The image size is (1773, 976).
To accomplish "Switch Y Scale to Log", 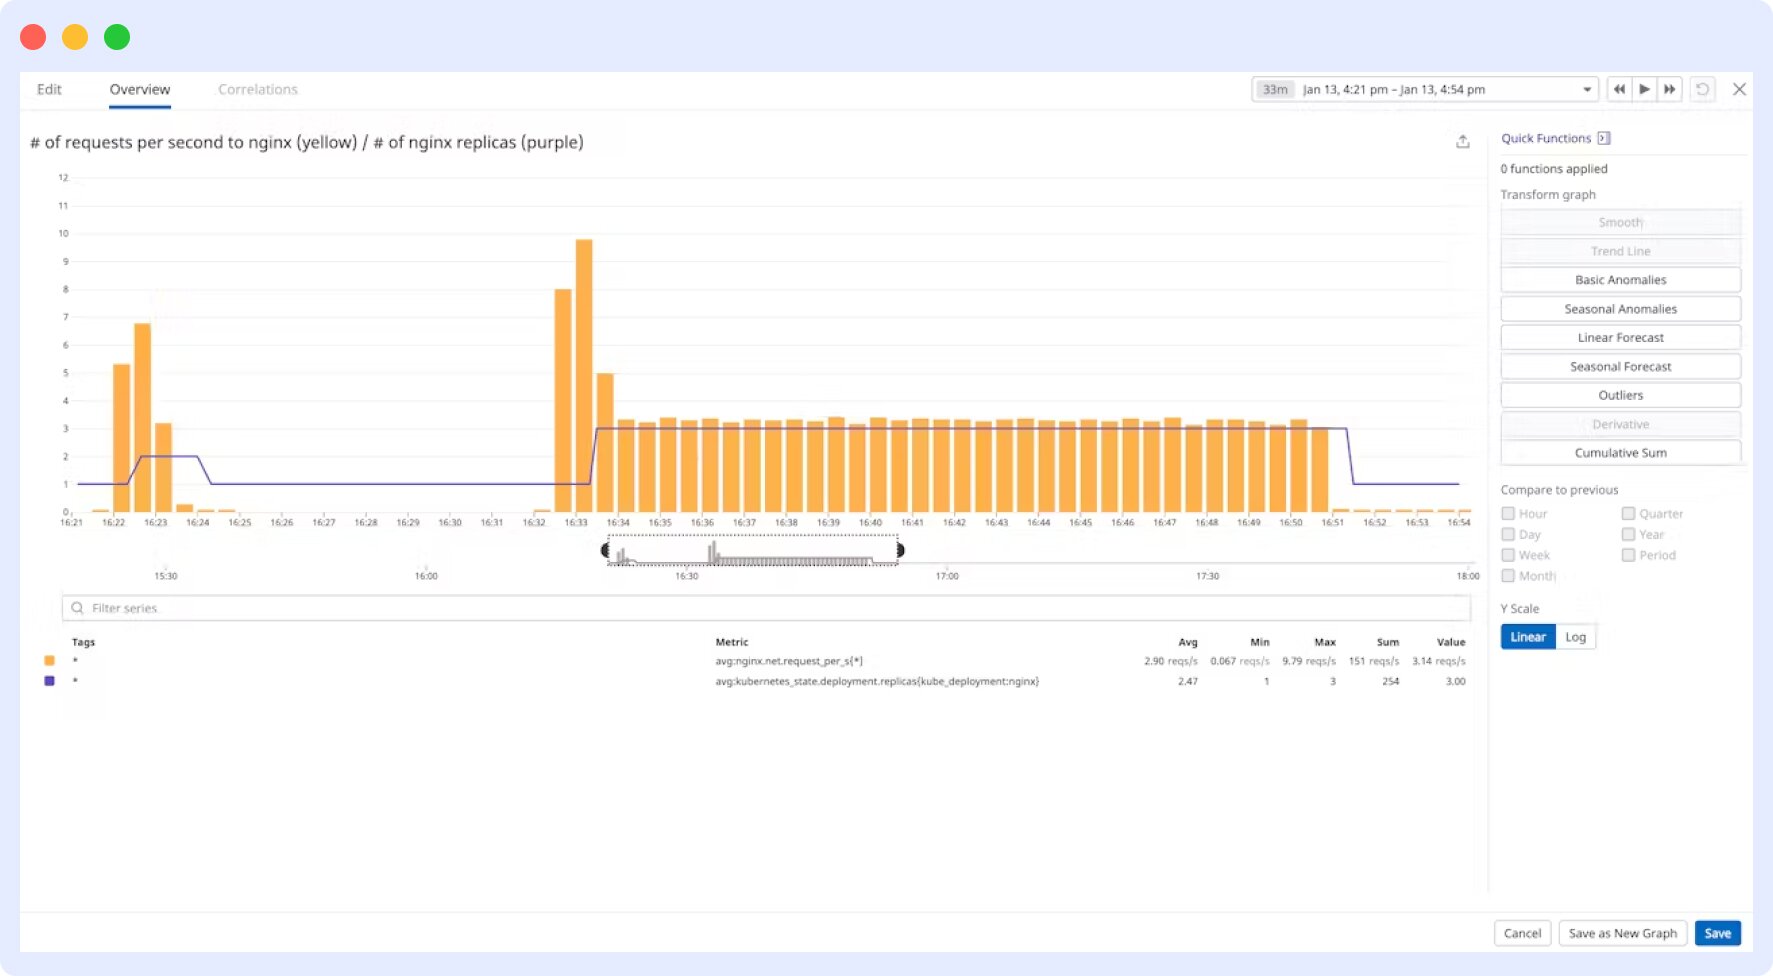I will click(1576, 636).
